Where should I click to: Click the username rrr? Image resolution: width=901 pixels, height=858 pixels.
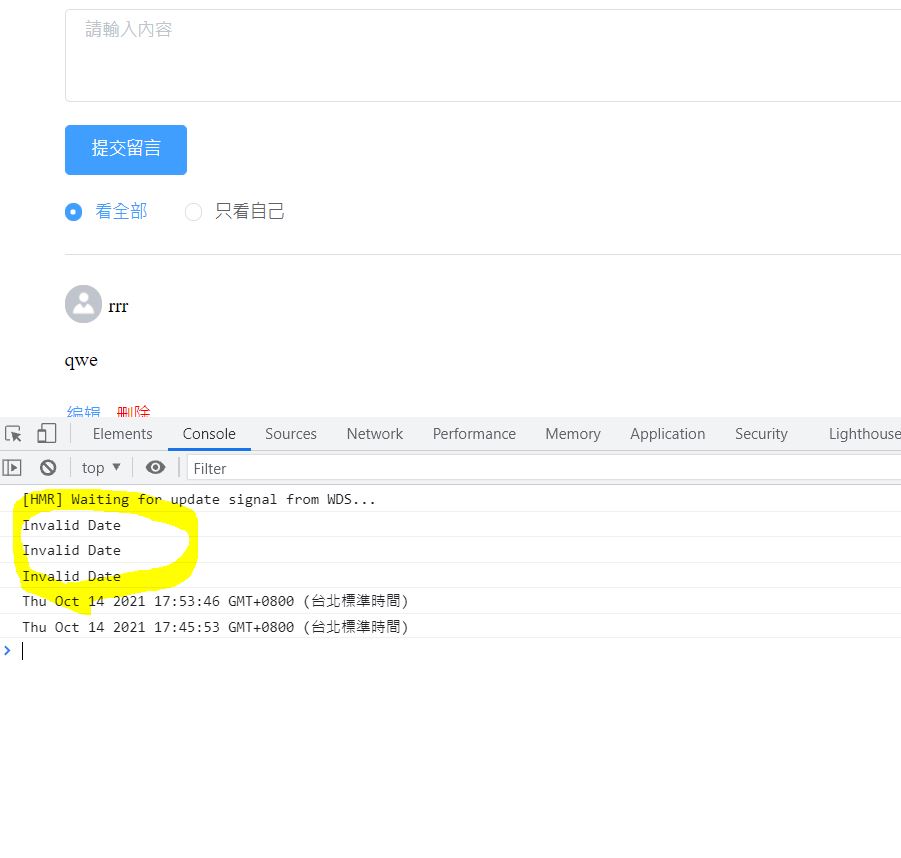[x=118, y=306]
